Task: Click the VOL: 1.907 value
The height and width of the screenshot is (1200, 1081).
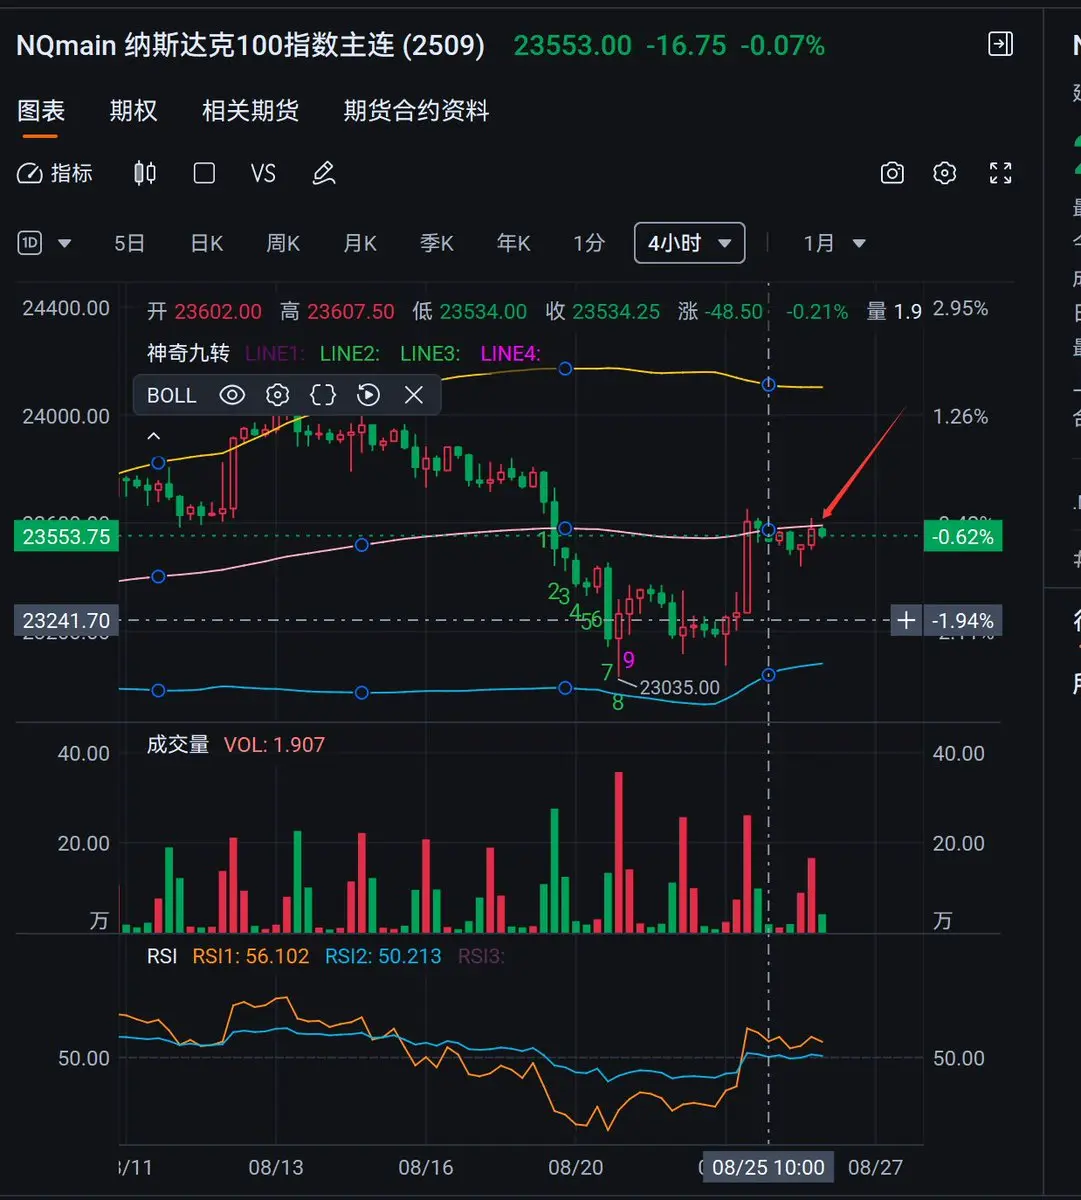Action: (x=274, y=744)
